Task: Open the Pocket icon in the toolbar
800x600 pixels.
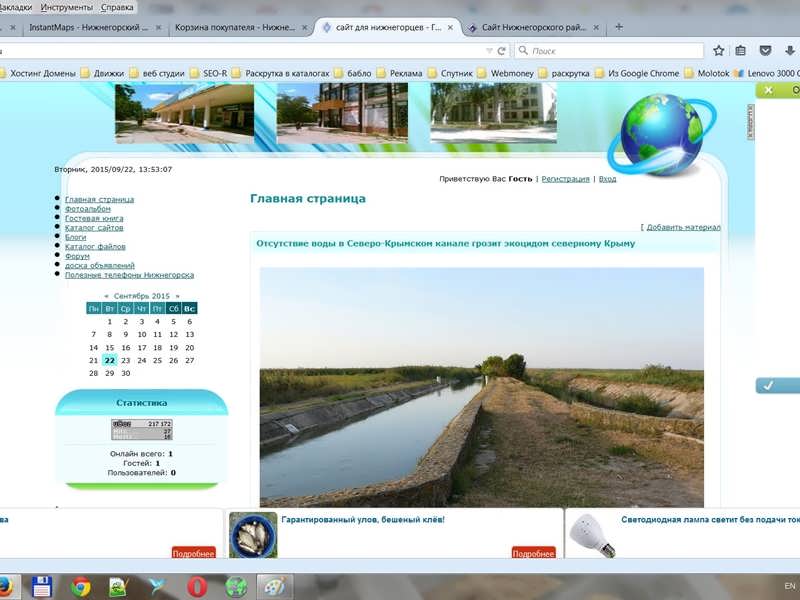Action: click(x=765, y=50)
